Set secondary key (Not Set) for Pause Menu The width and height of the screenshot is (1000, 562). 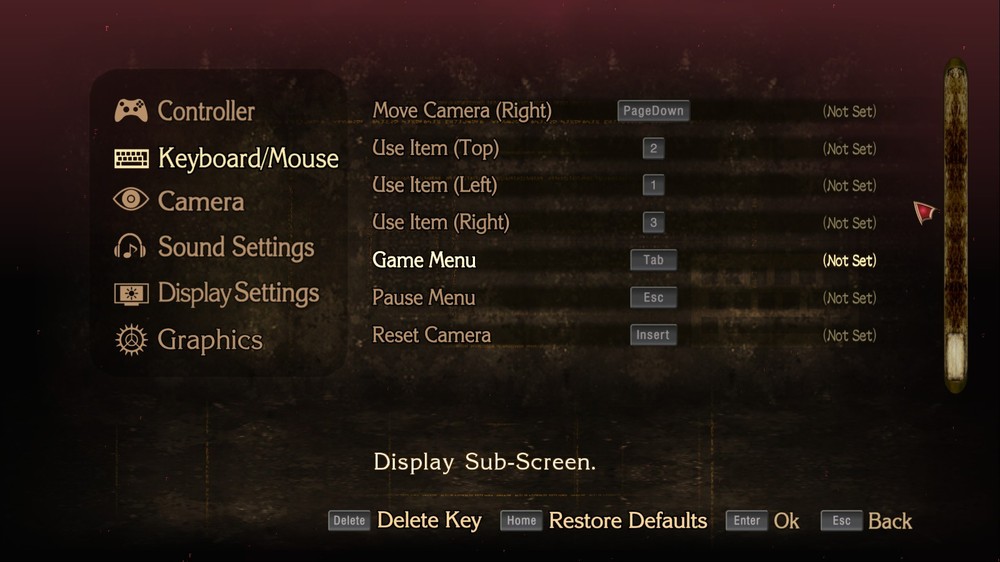point(849,298)
